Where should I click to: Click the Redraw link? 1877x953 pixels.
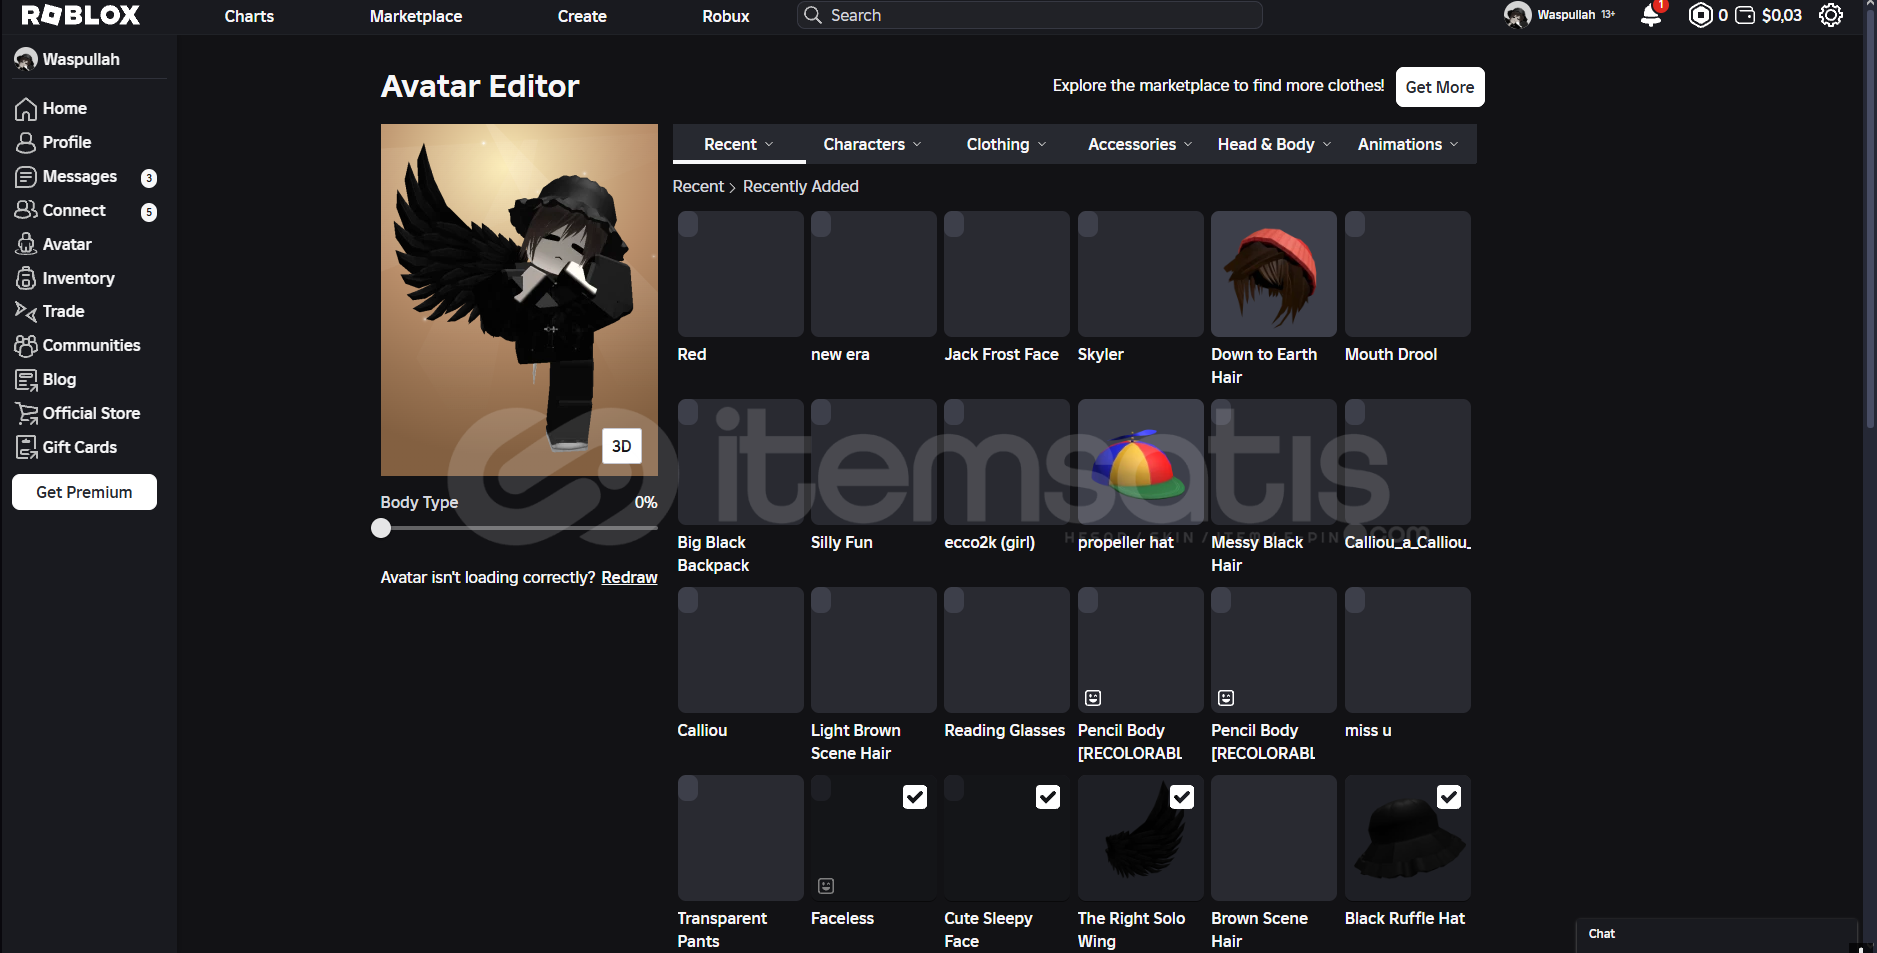pos(629,578)
